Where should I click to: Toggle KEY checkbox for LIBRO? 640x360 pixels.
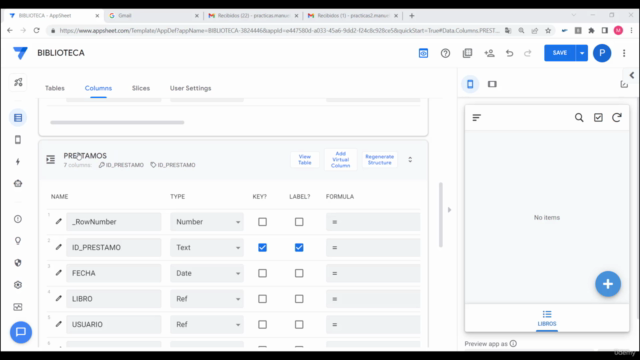(x=262, y=299)
